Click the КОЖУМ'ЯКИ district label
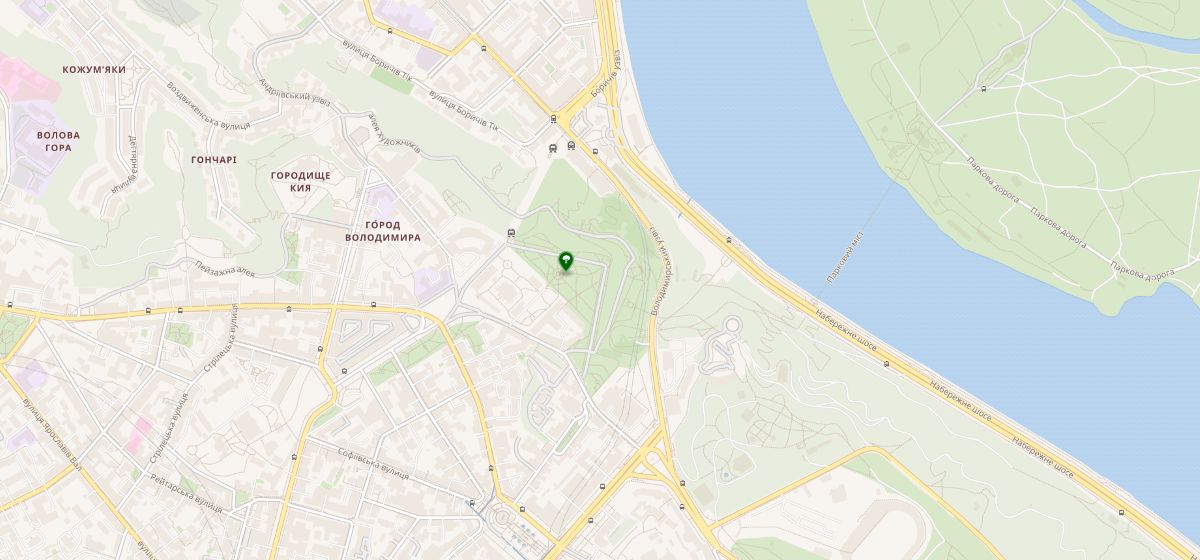Viewport: 1200px width, 560px height. click(93, 70)
